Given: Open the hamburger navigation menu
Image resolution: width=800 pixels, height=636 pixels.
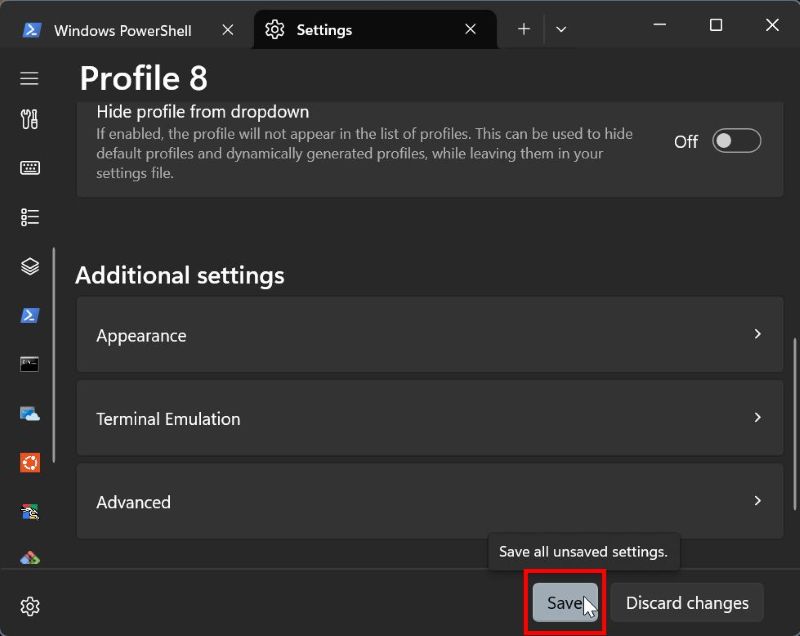Looking at the screenshot, I should (x=29, y=78).
